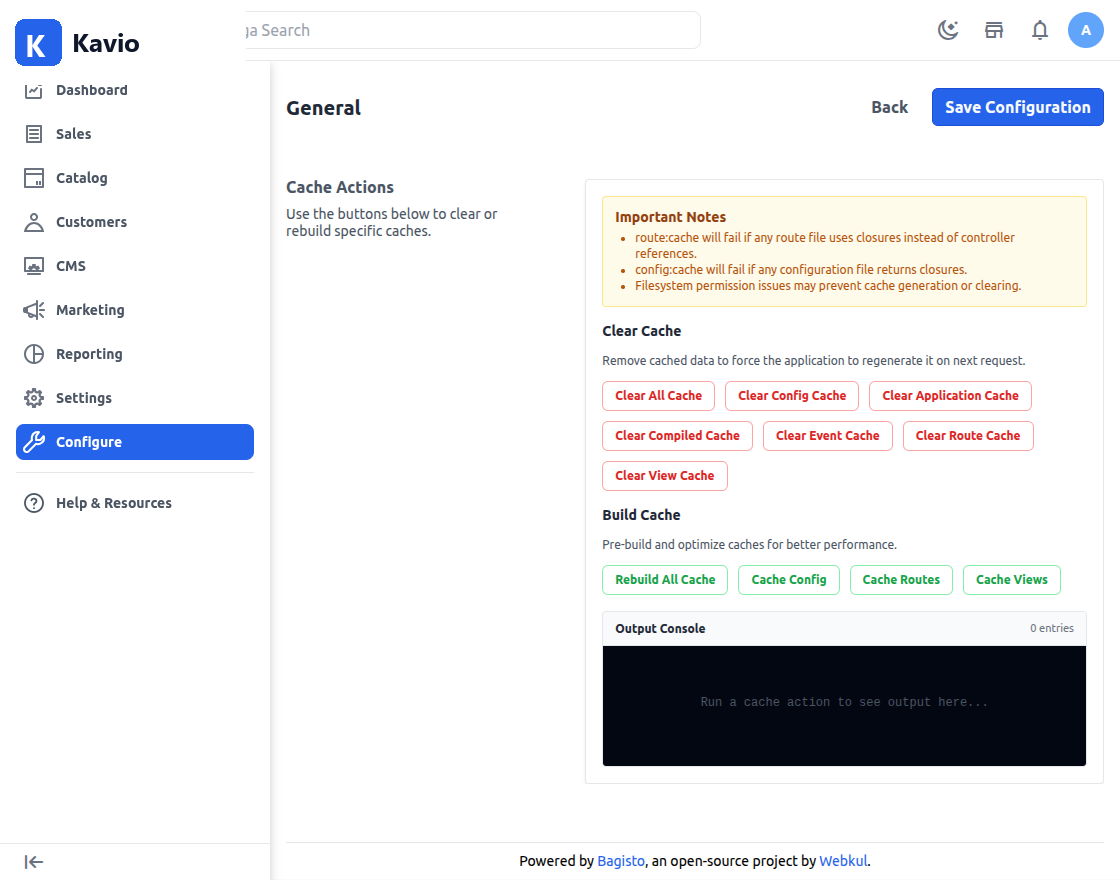Click Clear All Cache button
Viewport: 1120px width, 880px height.
coord(658,396)
